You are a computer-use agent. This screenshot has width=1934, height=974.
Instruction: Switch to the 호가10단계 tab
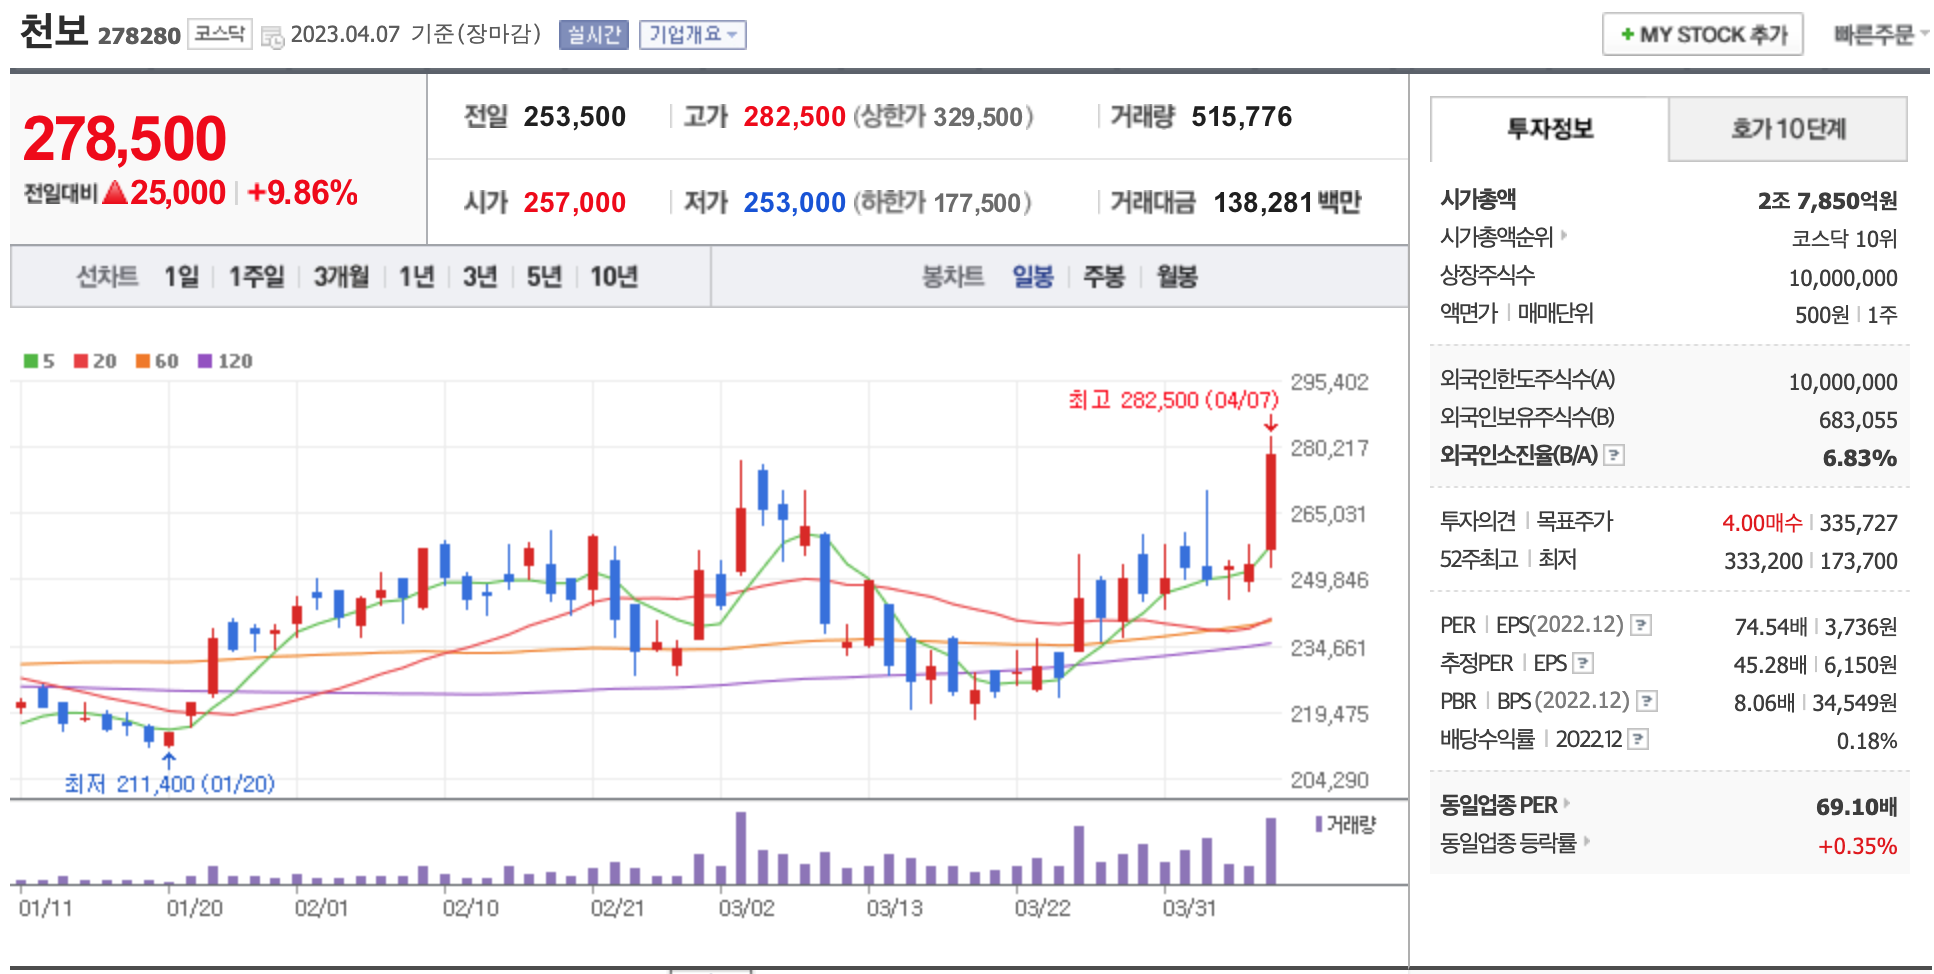coord(1787,129)
